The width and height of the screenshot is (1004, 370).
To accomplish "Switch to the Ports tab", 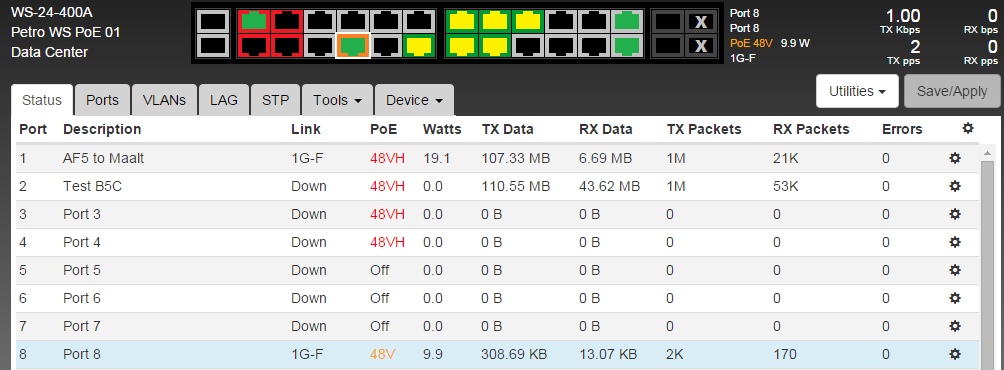I will (102, 101).
